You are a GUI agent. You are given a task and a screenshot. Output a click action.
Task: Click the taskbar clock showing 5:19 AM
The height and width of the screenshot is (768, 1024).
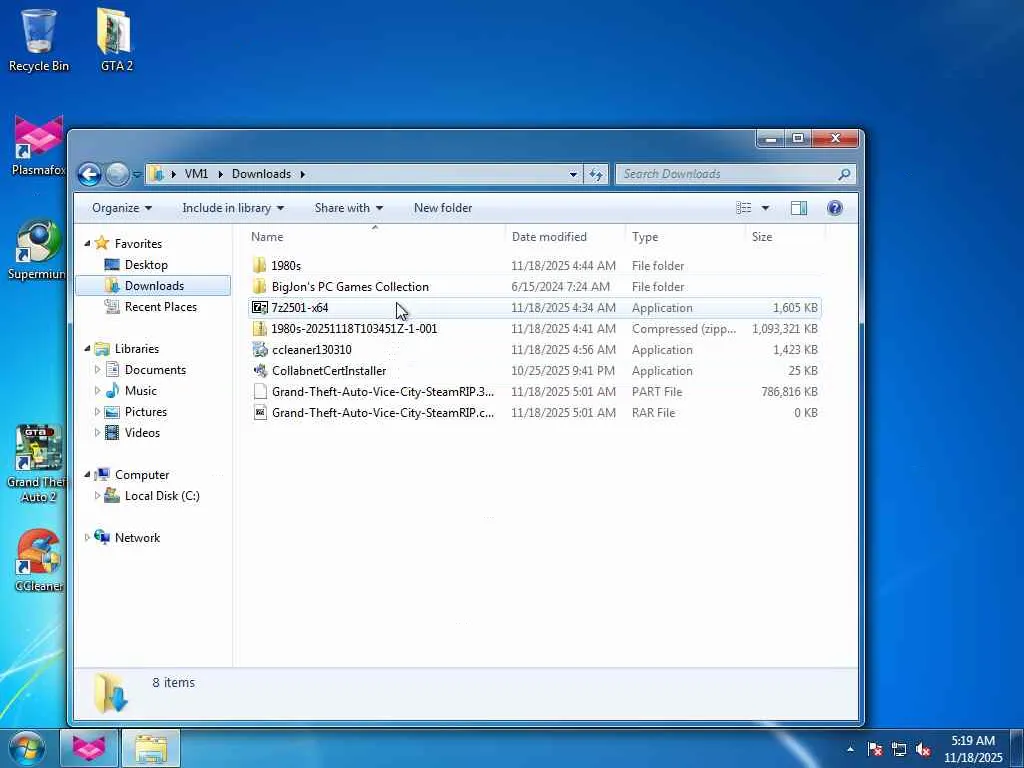coord(973,749)
